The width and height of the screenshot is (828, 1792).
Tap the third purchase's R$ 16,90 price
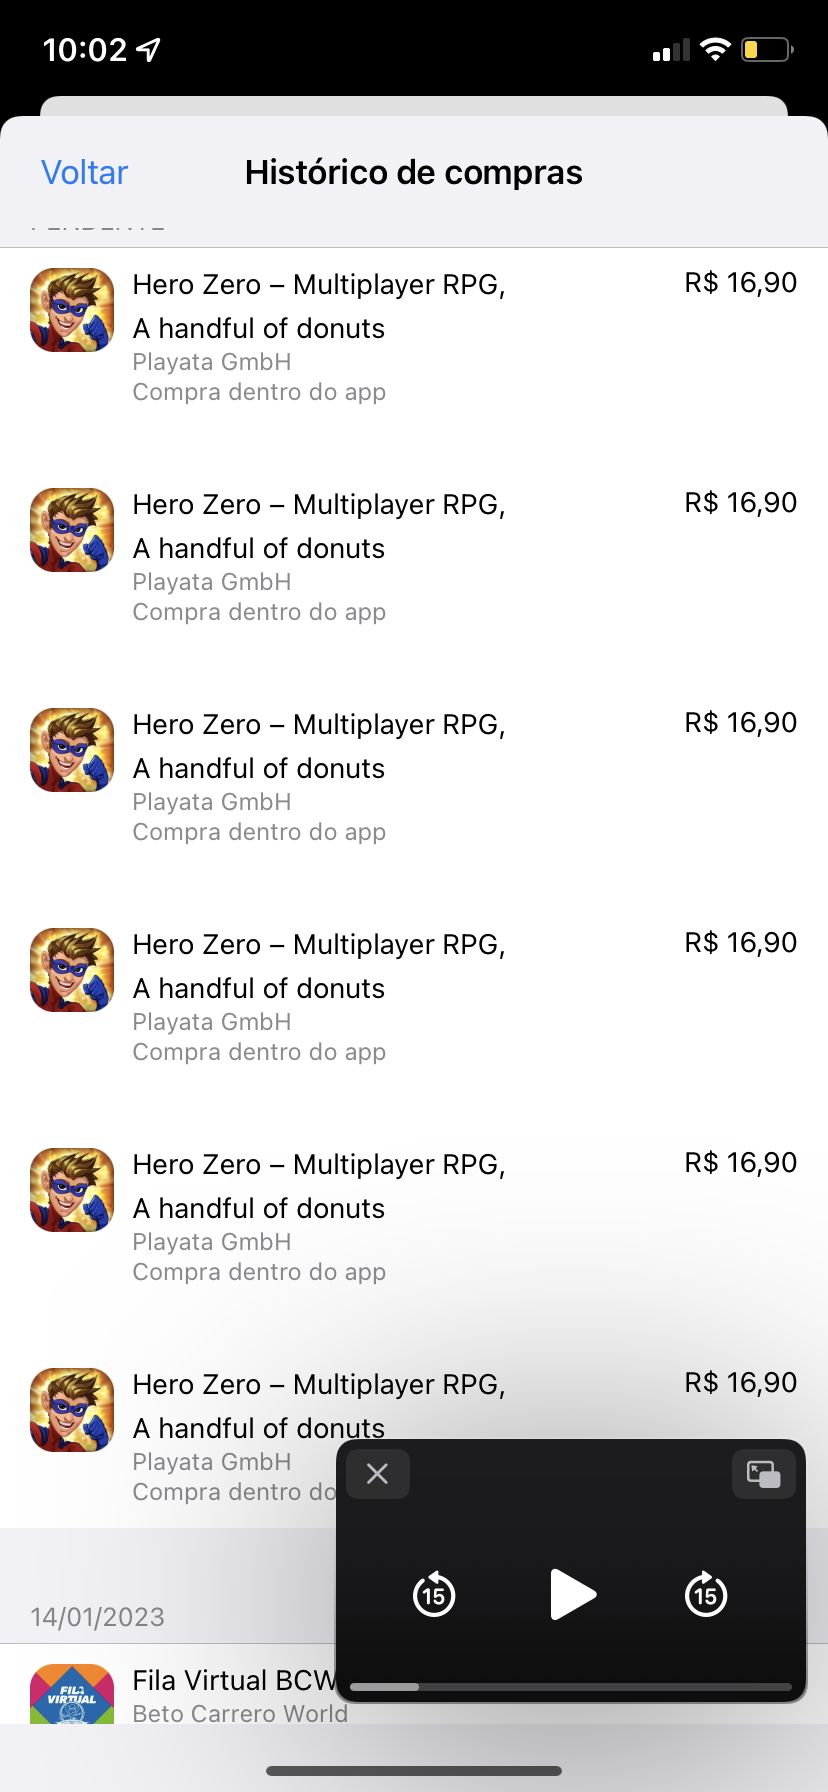click(x=740, y=723)
